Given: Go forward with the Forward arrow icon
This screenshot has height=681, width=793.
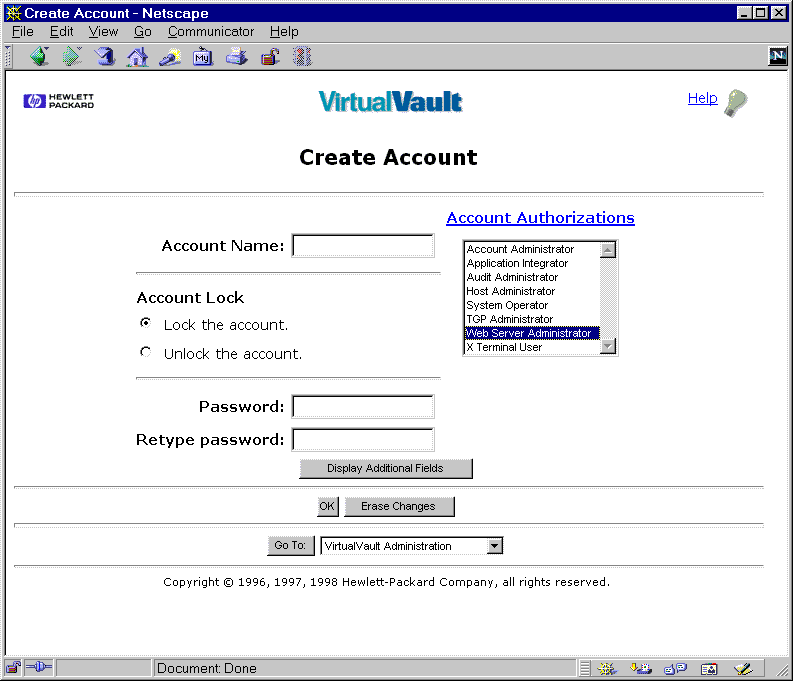Looking at the screenshot, I should pos(72,56).
